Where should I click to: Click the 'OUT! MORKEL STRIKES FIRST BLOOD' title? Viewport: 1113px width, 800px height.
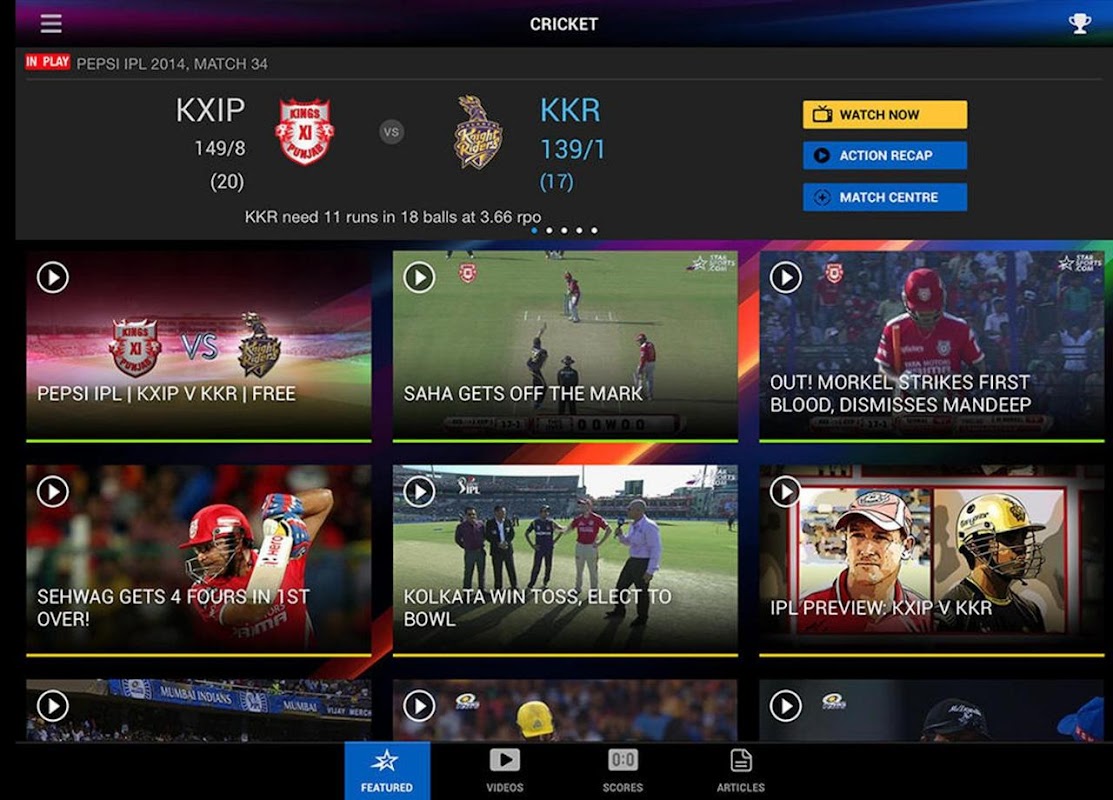901,393
